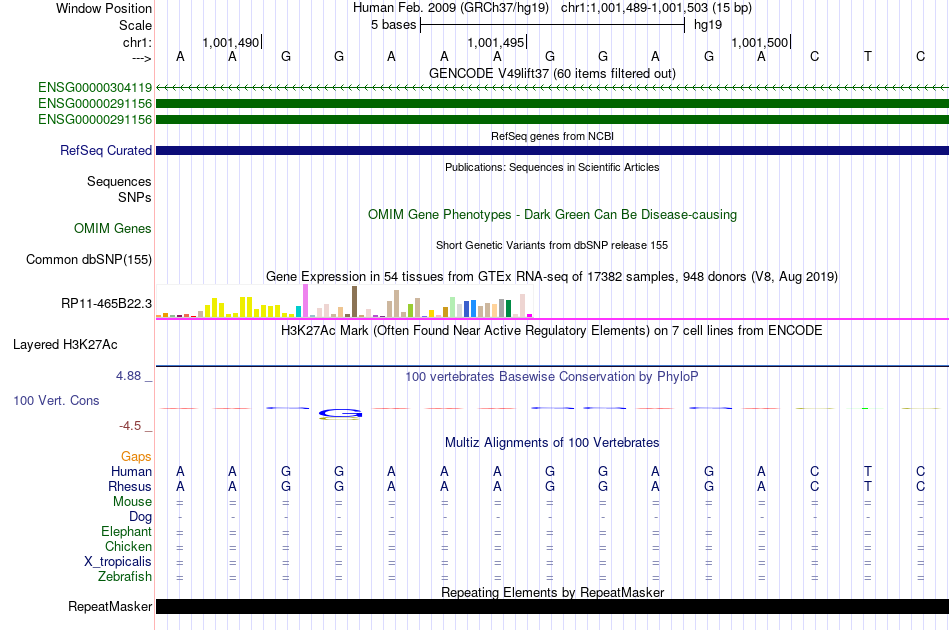The height and width of the screenshot is (630, 950).
Task: Click the GTEx Gene Expression track title
Action: pos(552,277)
